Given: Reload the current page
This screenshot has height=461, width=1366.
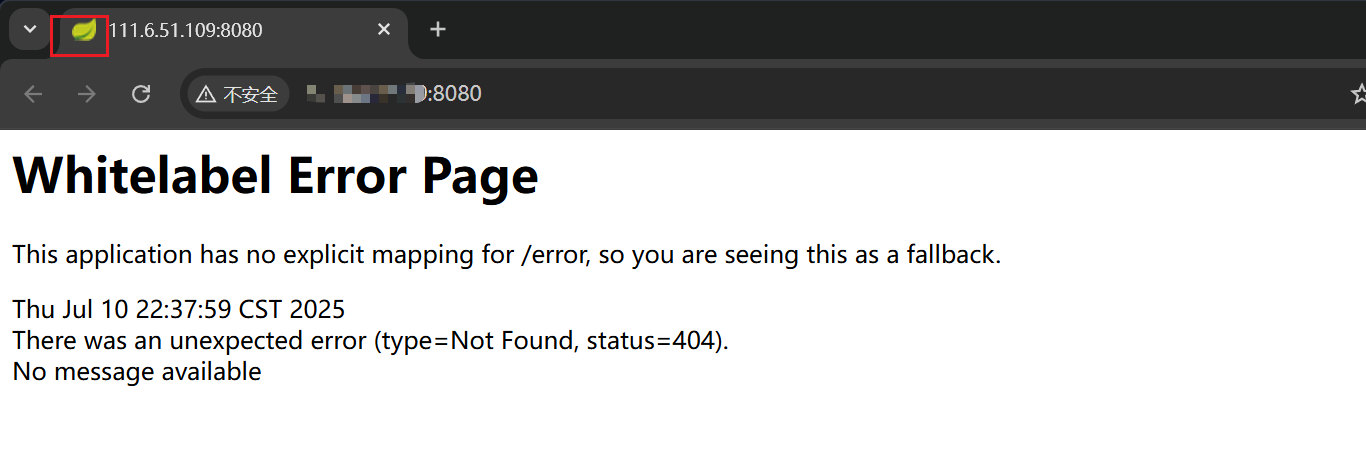Looking at the screenshot, I should click(141, 94).
